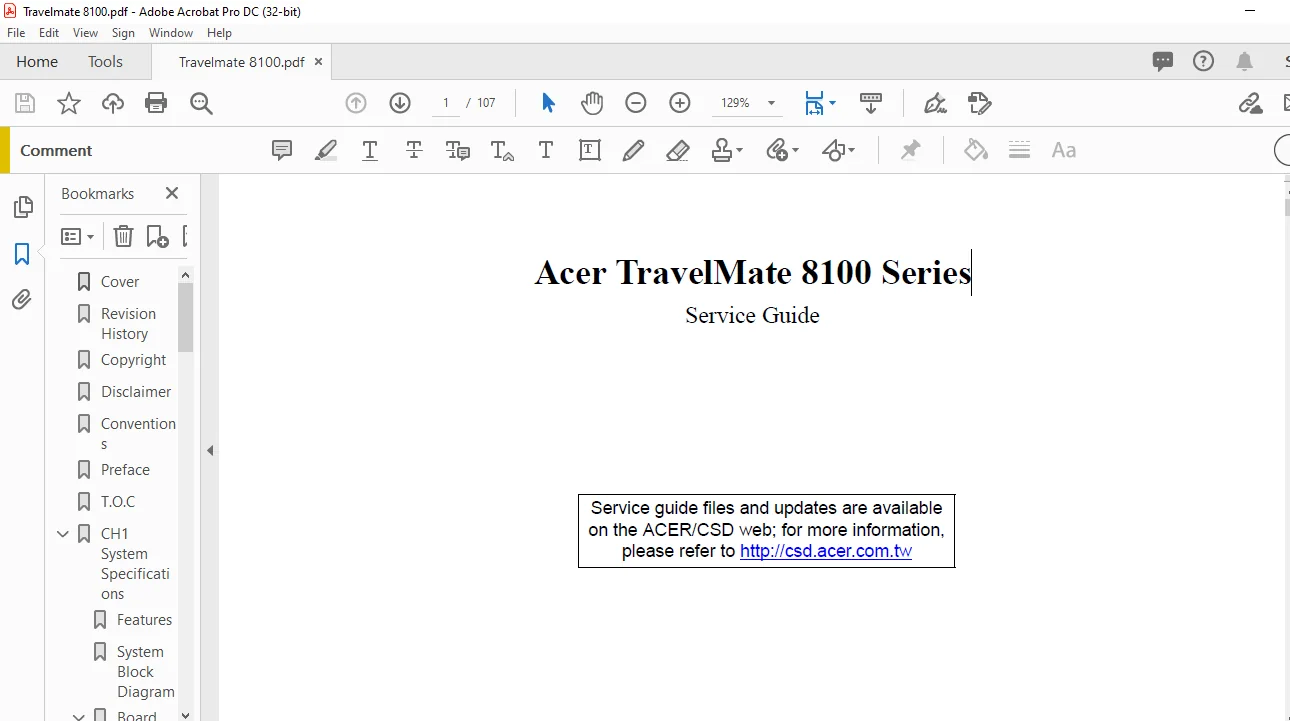Image resolution: width=1290 pixels, height=721 pixels.
Task: Zoom out with the minus icon
Action: click(636, 103)
